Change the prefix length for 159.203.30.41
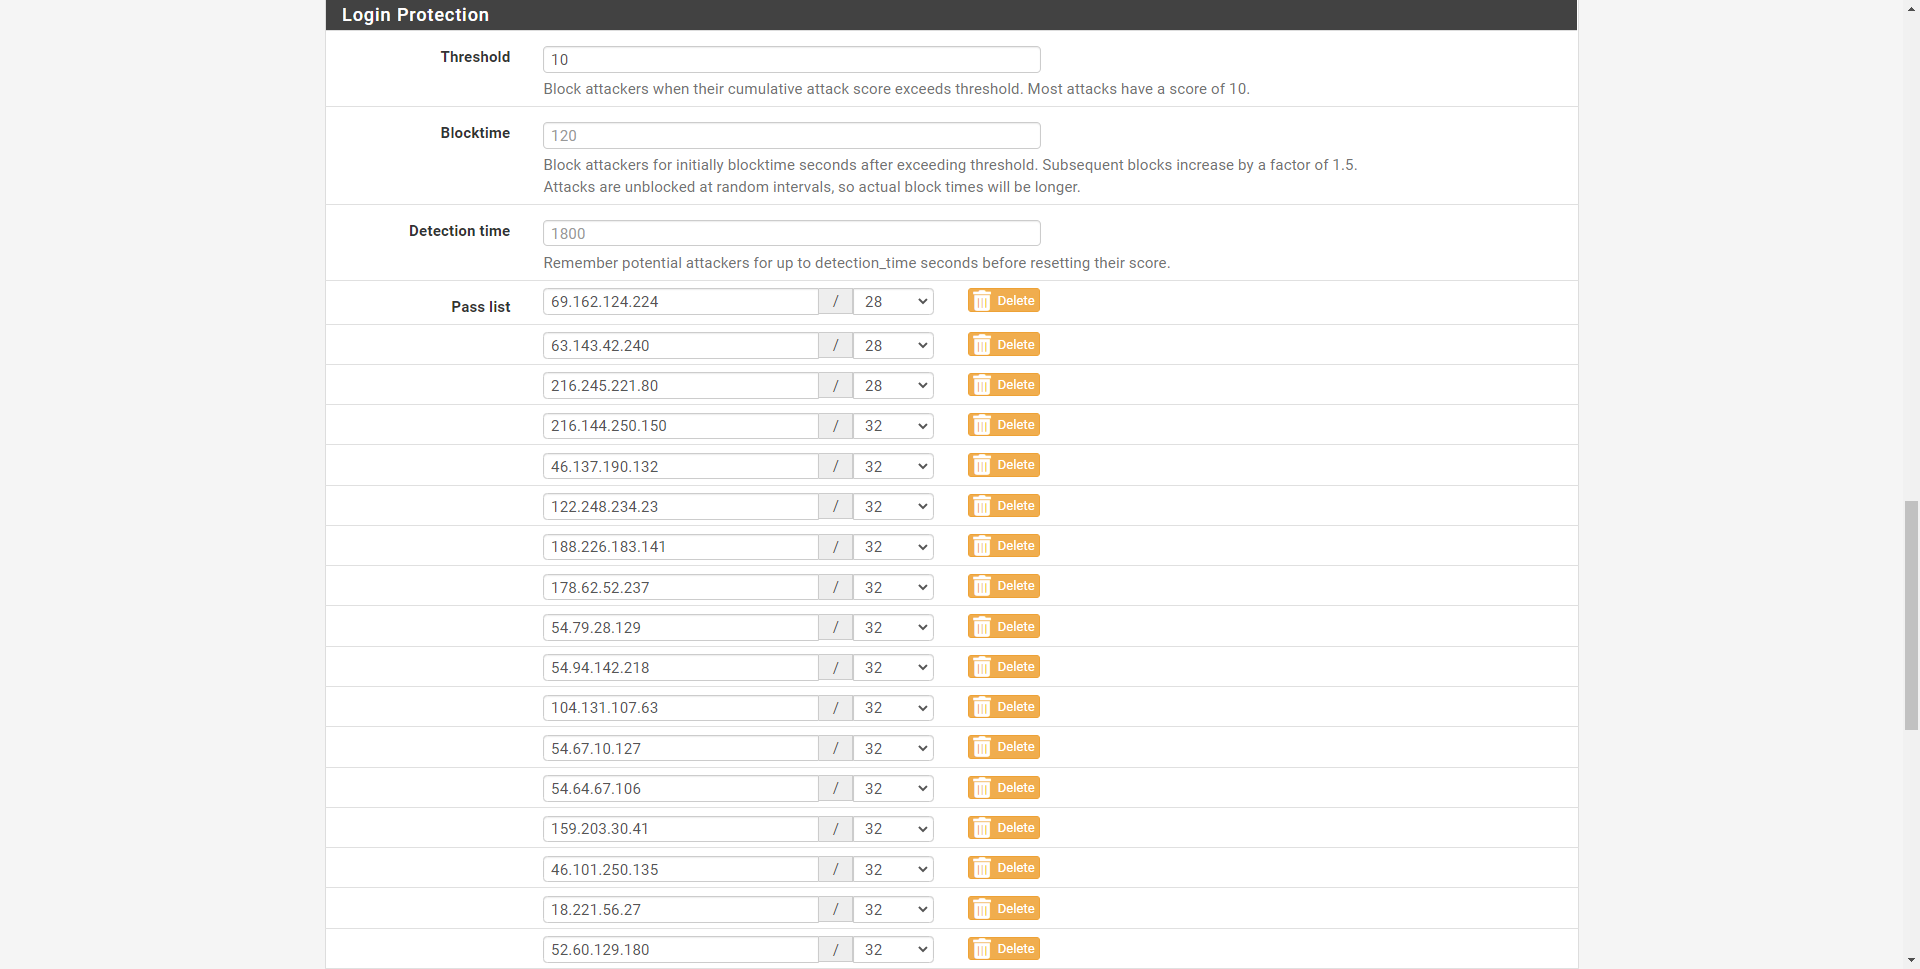This screenshot has width=1920, height=969. [893, 829]
